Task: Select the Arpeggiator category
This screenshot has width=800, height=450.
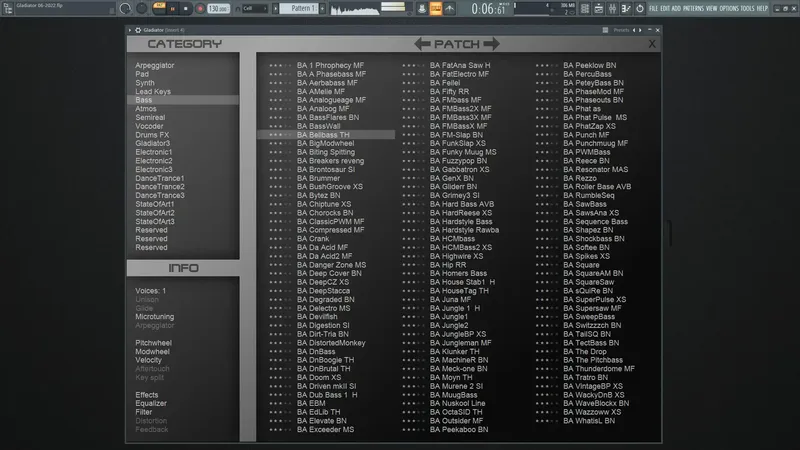Action: tap(155, 65)
